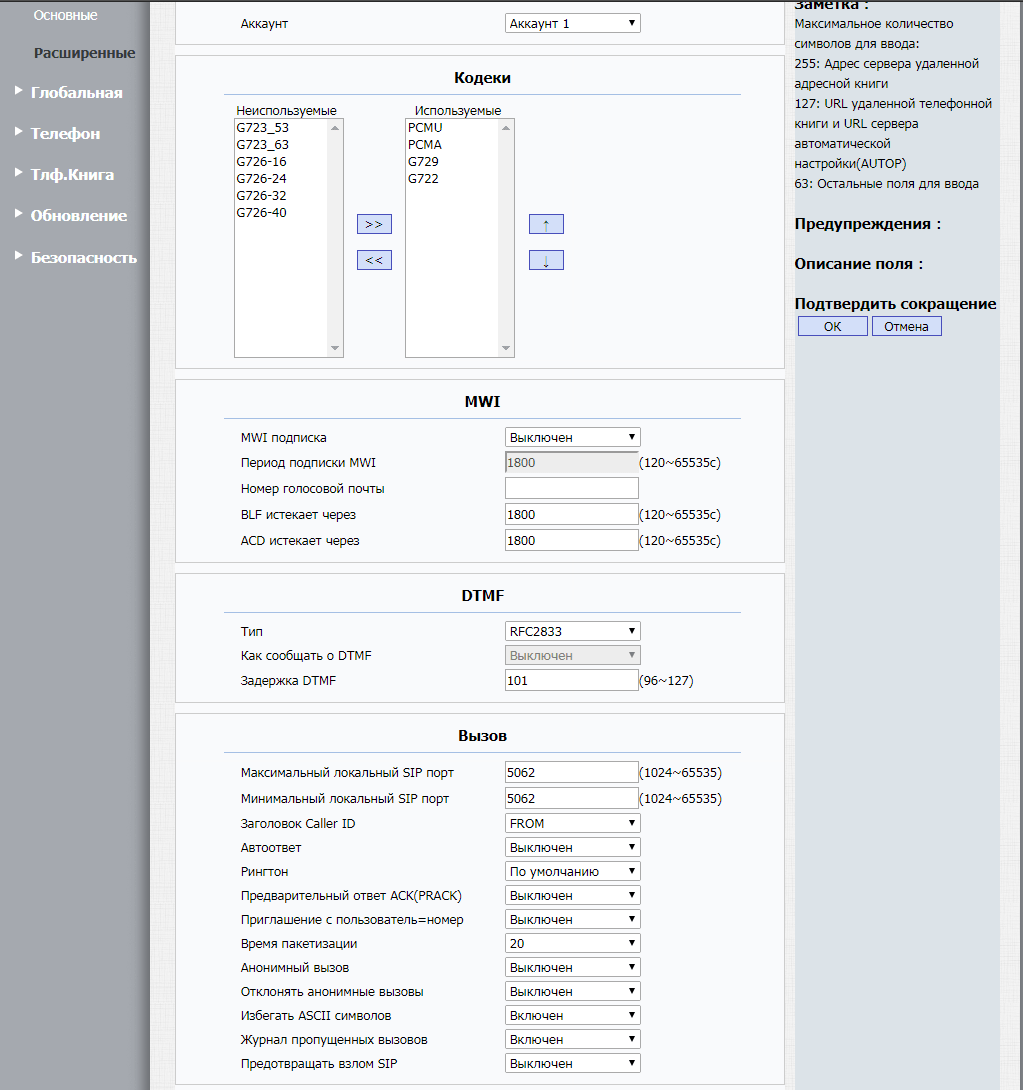Click used codecs list scroll-down arrow
Image resolution: width=1023 pixels, height=1090 pixels.
click(x=506, y=348)
